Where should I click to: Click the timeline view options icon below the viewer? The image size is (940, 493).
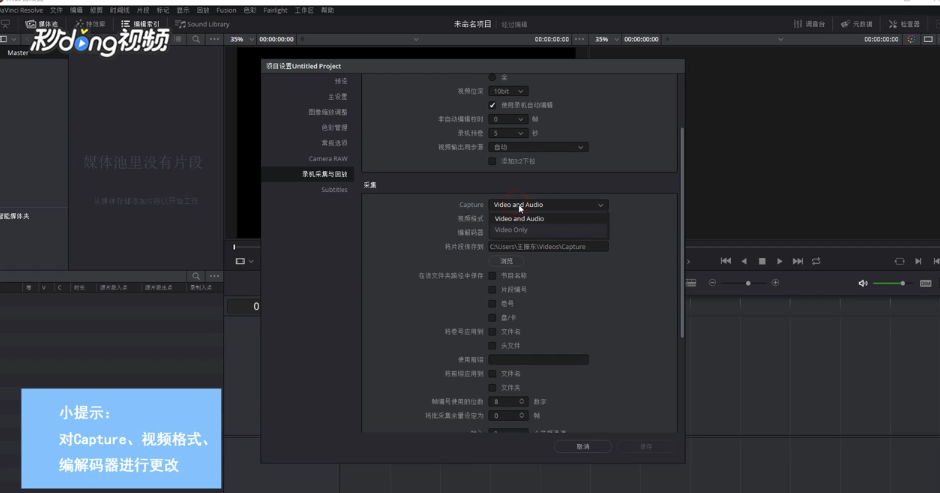coord(691,282)
